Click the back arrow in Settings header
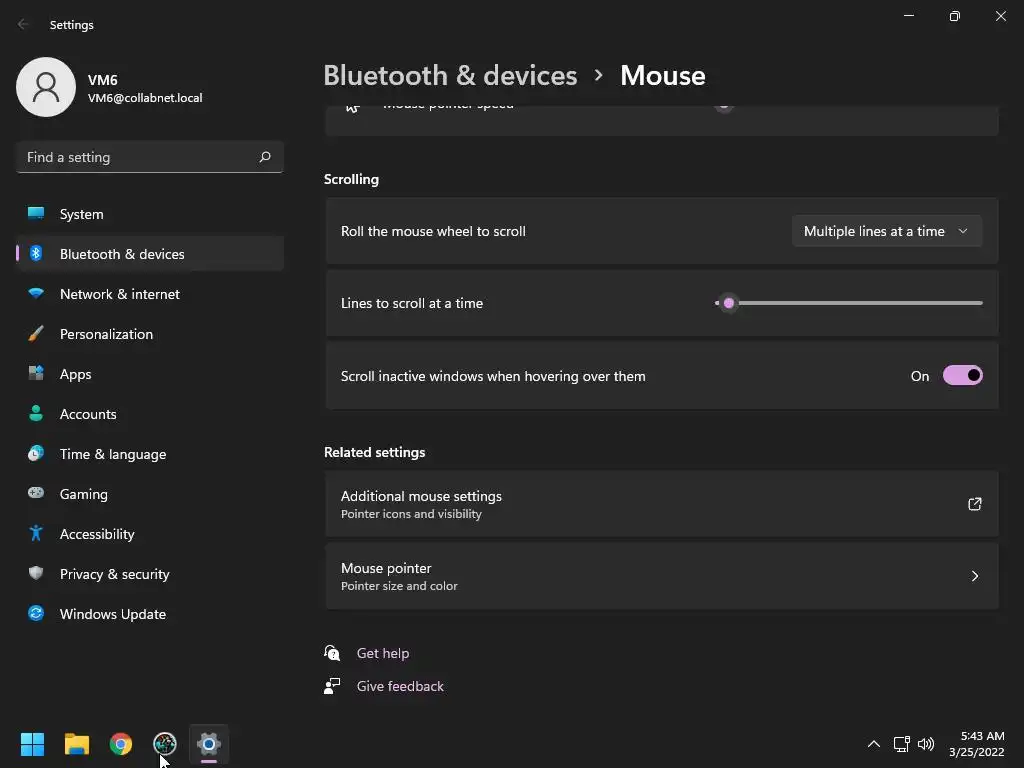 23,24
